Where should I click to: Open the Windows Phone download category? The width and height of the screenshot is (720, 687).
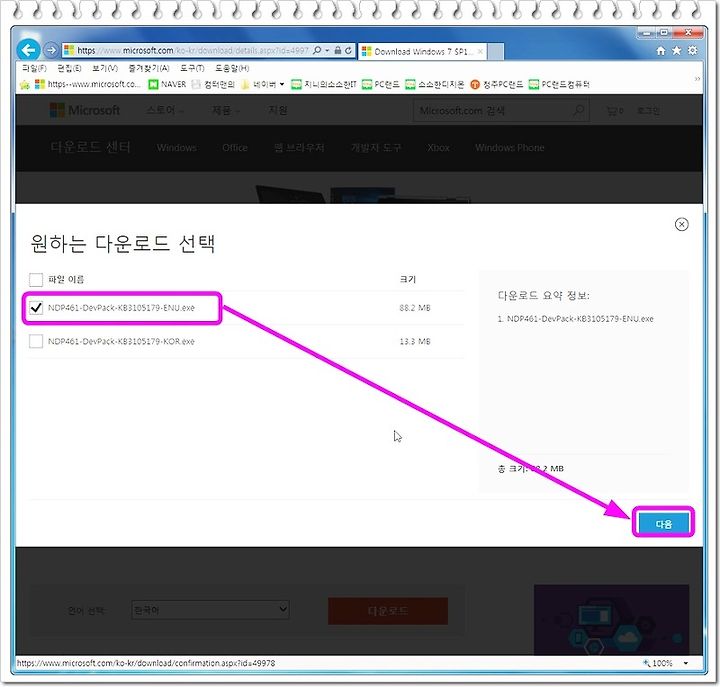point(510,147)
